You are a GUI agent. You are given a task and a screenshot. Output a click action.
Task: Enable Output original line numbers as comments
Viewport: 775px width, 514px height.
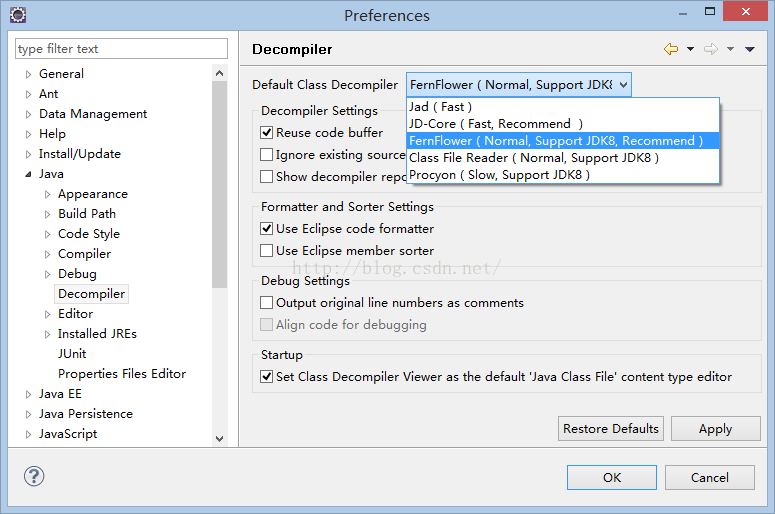tap(266, 302)
